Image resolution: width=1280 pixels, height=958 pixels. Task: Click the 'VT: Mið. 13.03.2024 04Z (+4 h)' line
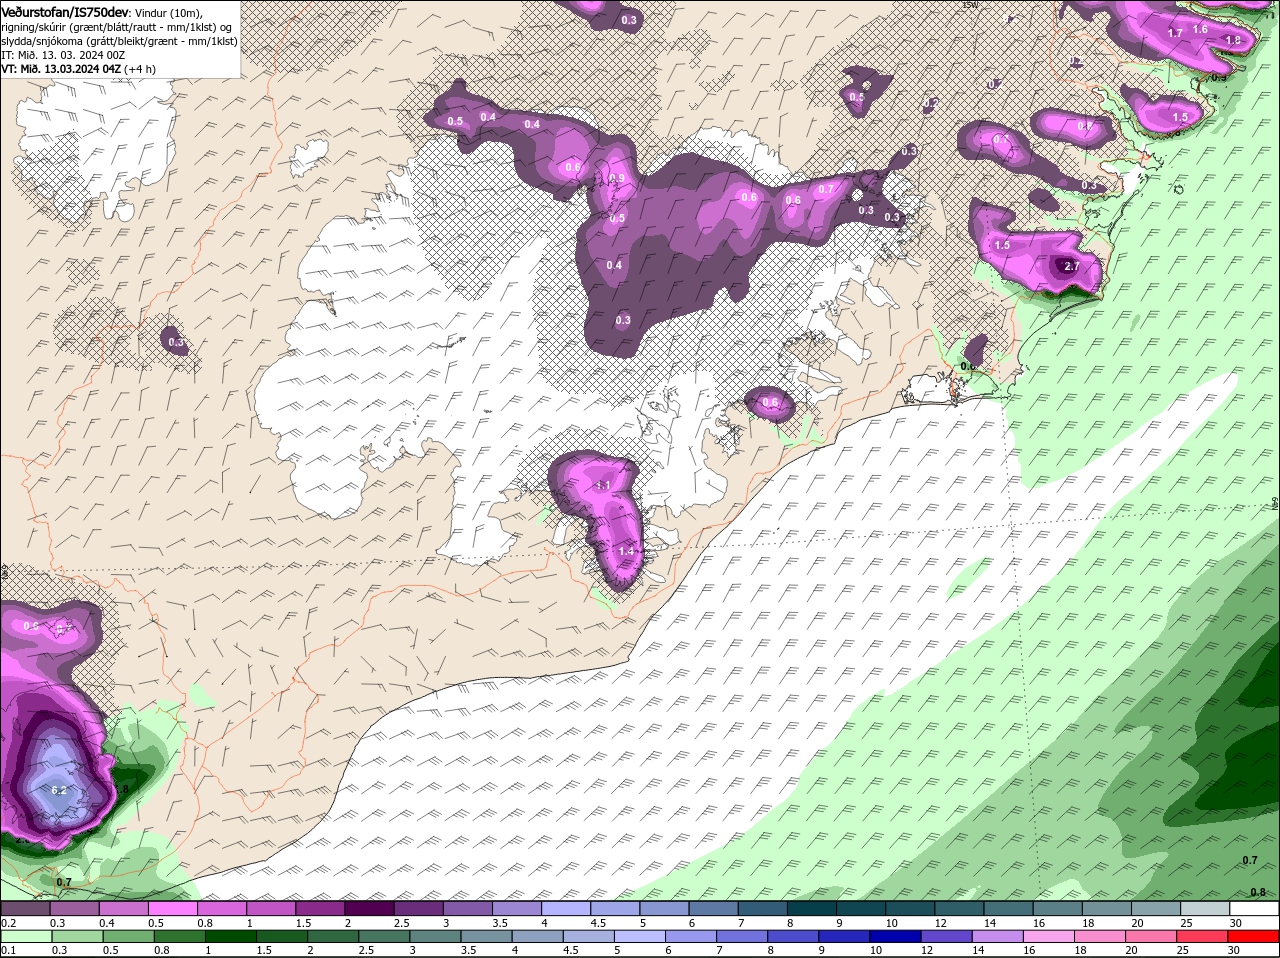(78, 69)
